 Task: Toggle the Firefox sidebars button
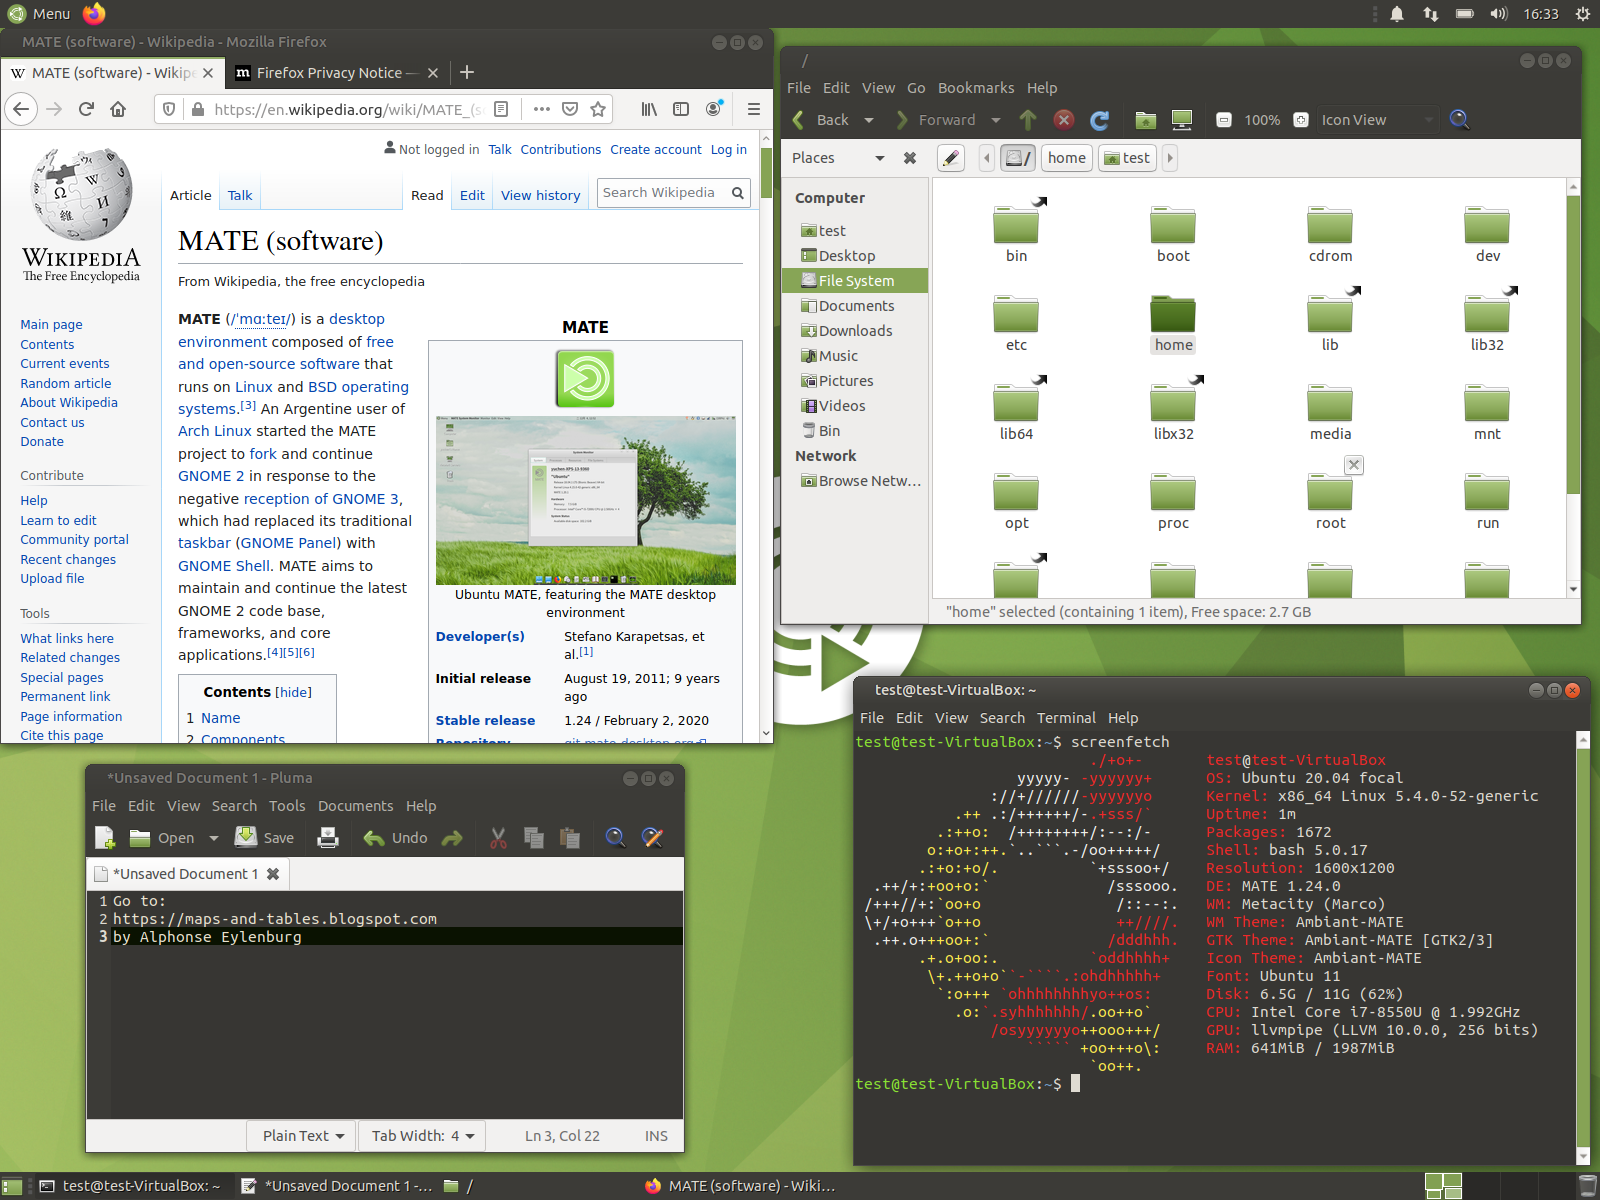(x=681, y=109)
